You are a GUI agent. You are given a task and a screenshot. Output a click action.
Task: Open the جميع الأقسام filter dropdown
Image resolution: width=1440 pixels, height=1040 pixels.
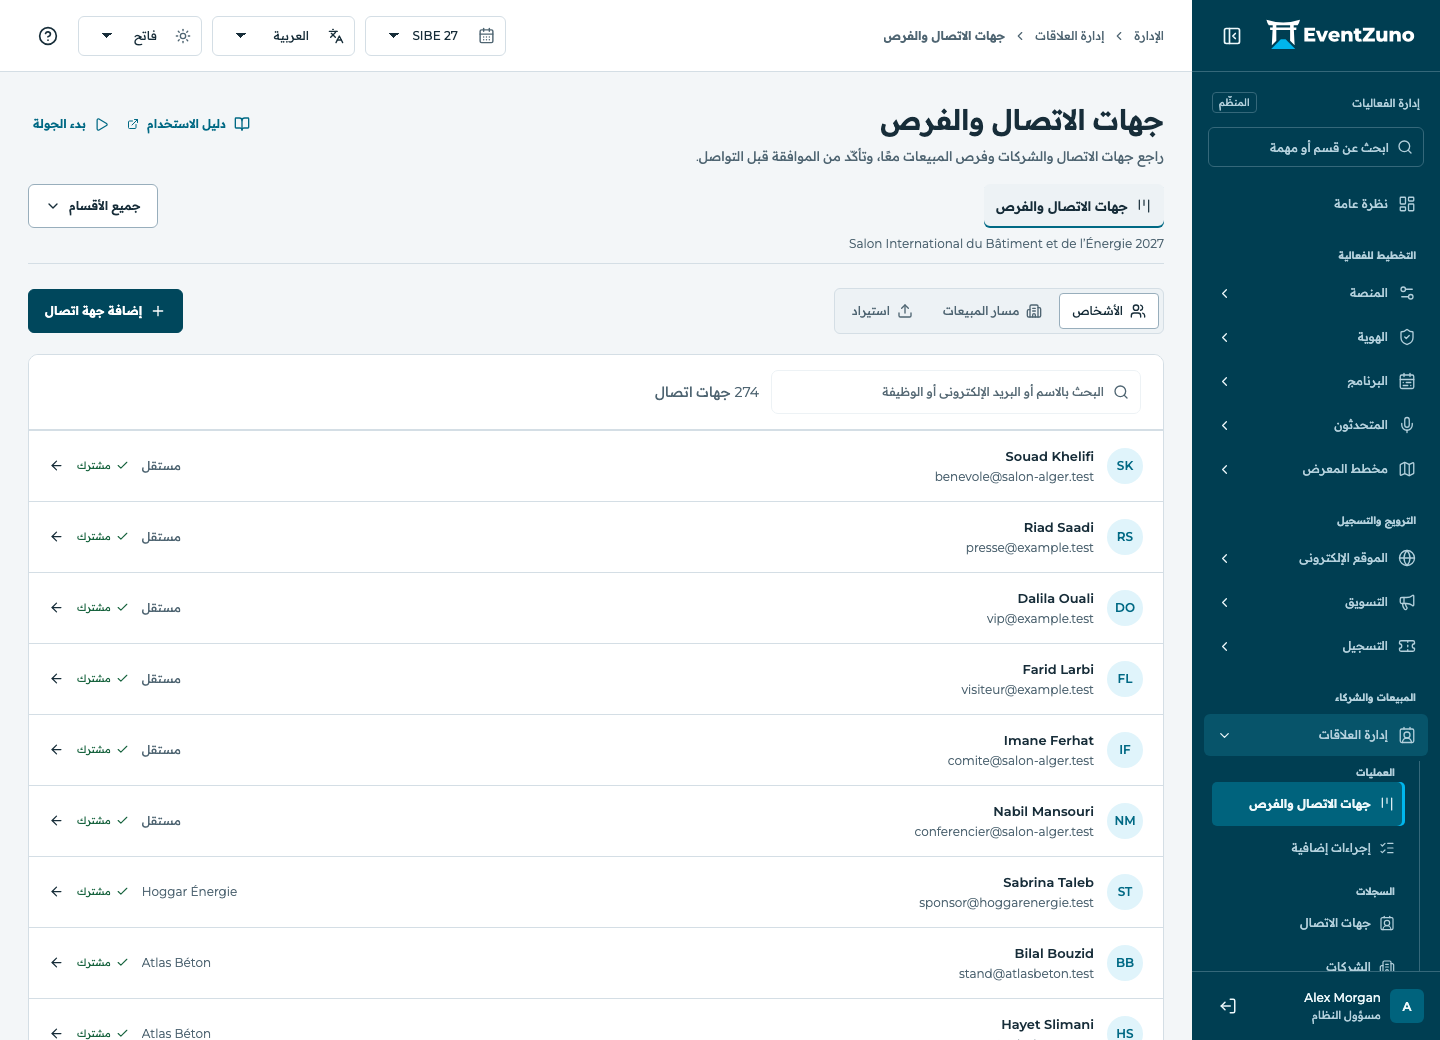coord(93,206)
